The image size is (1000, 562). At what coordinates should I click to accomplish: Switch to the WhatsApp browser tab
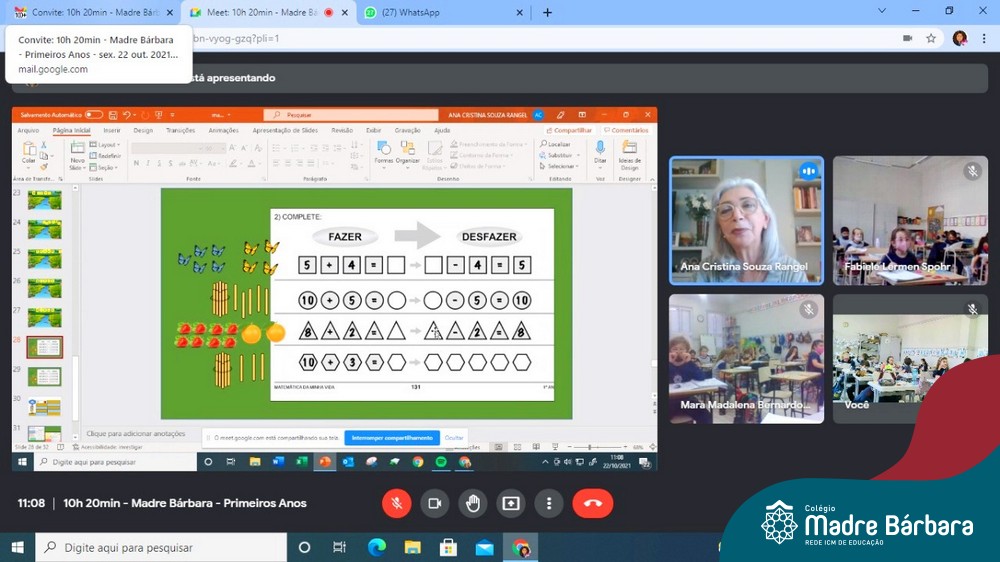tap(445, 12)
